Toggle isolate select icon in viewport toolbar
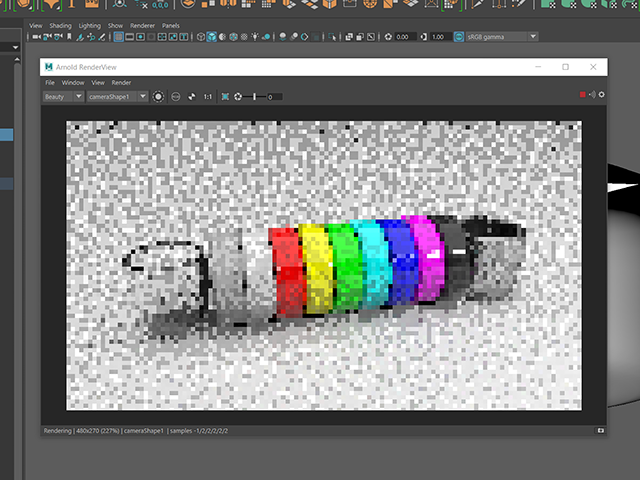This screenshot has height=480, width=640. (332, 37)
